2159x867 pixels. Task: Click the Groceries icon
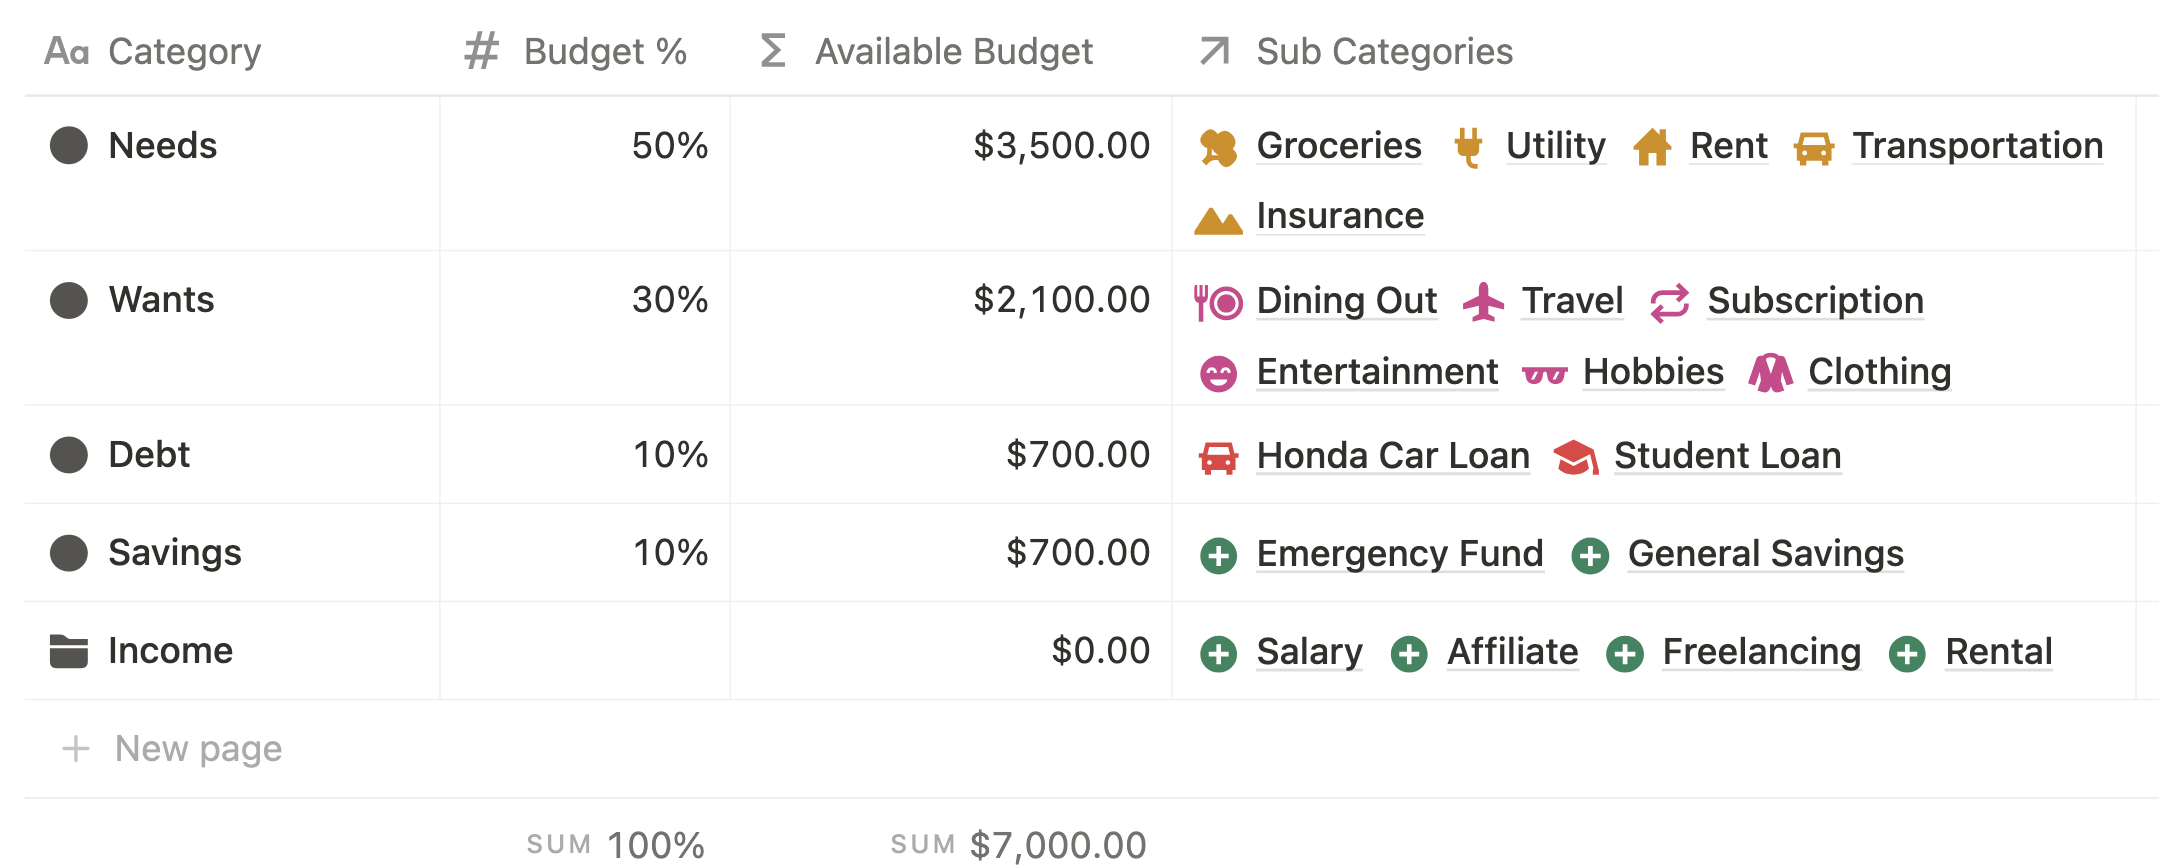pos(1218,147)
